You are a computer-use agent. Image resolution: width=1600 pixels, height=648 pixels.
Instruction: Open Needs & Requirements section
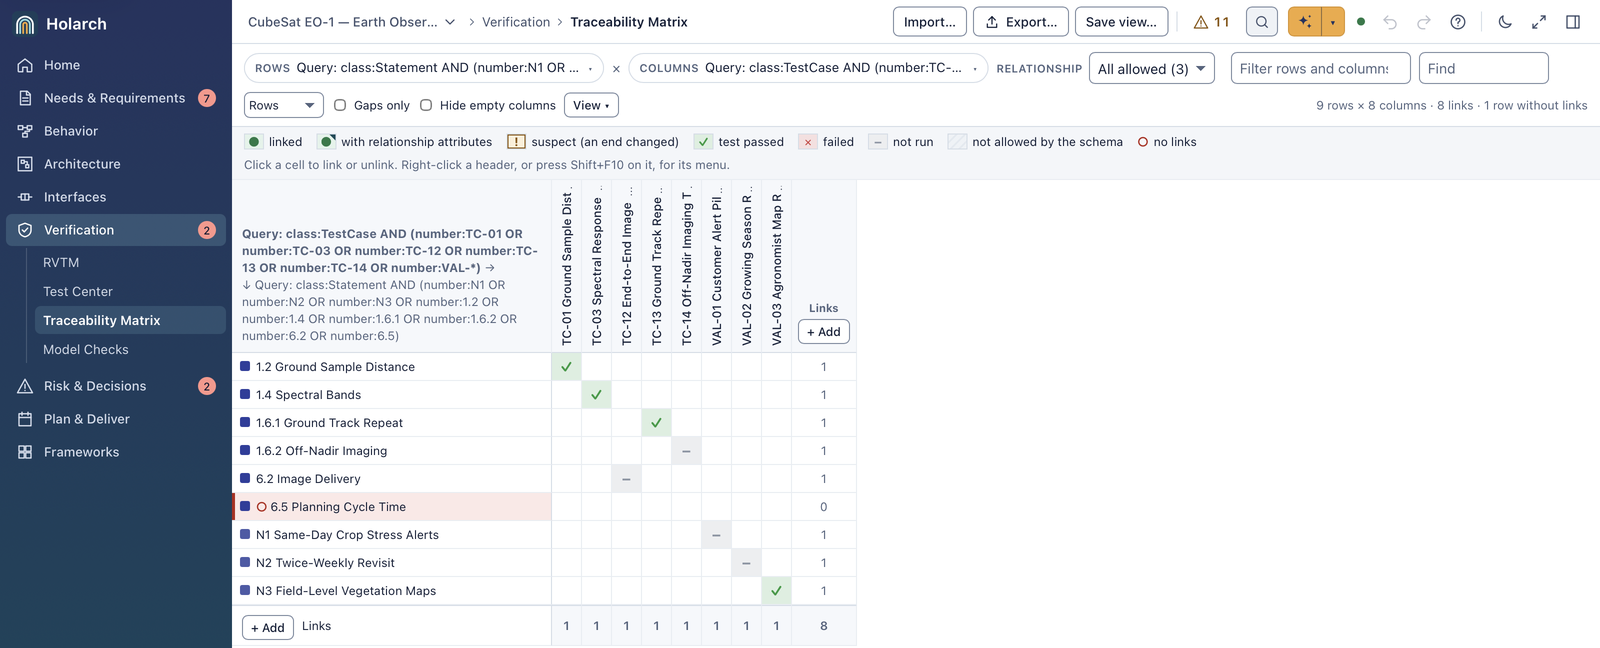(x=116, y=98)
